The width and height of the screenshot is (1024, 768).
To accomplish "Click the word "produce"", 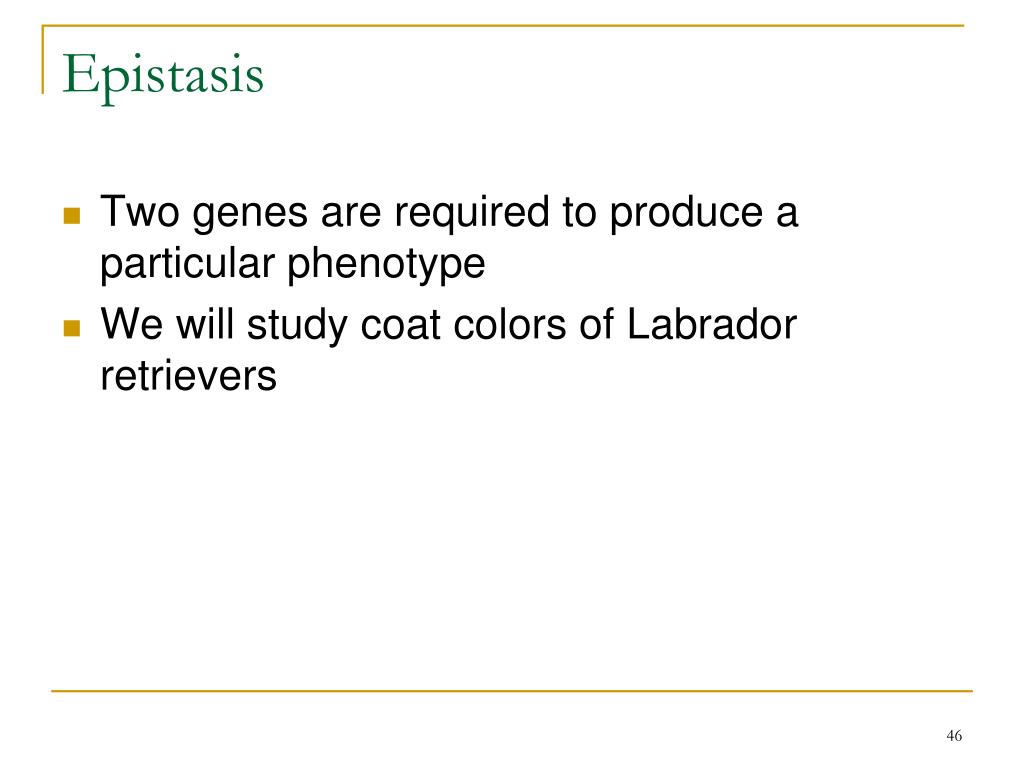I will 686,213.
